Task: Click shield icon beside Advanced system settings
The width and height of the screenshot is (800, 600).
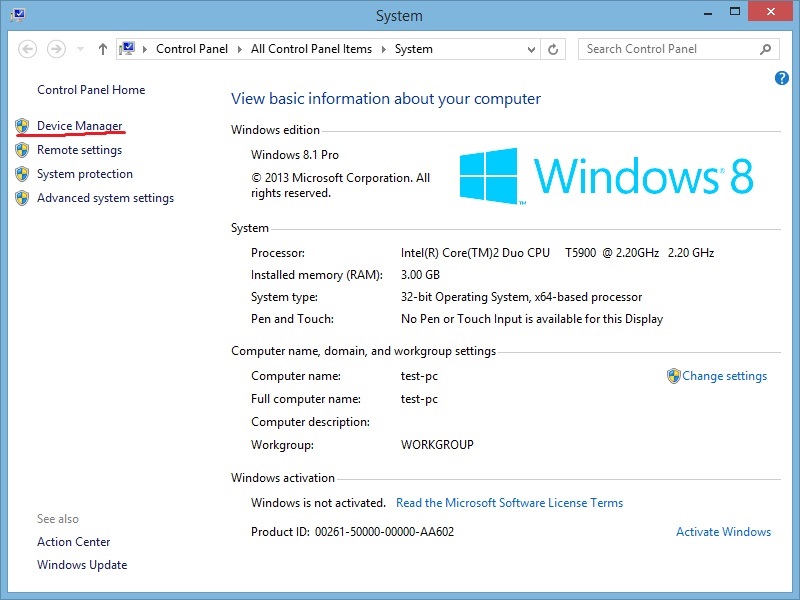Action: (22, 198)
